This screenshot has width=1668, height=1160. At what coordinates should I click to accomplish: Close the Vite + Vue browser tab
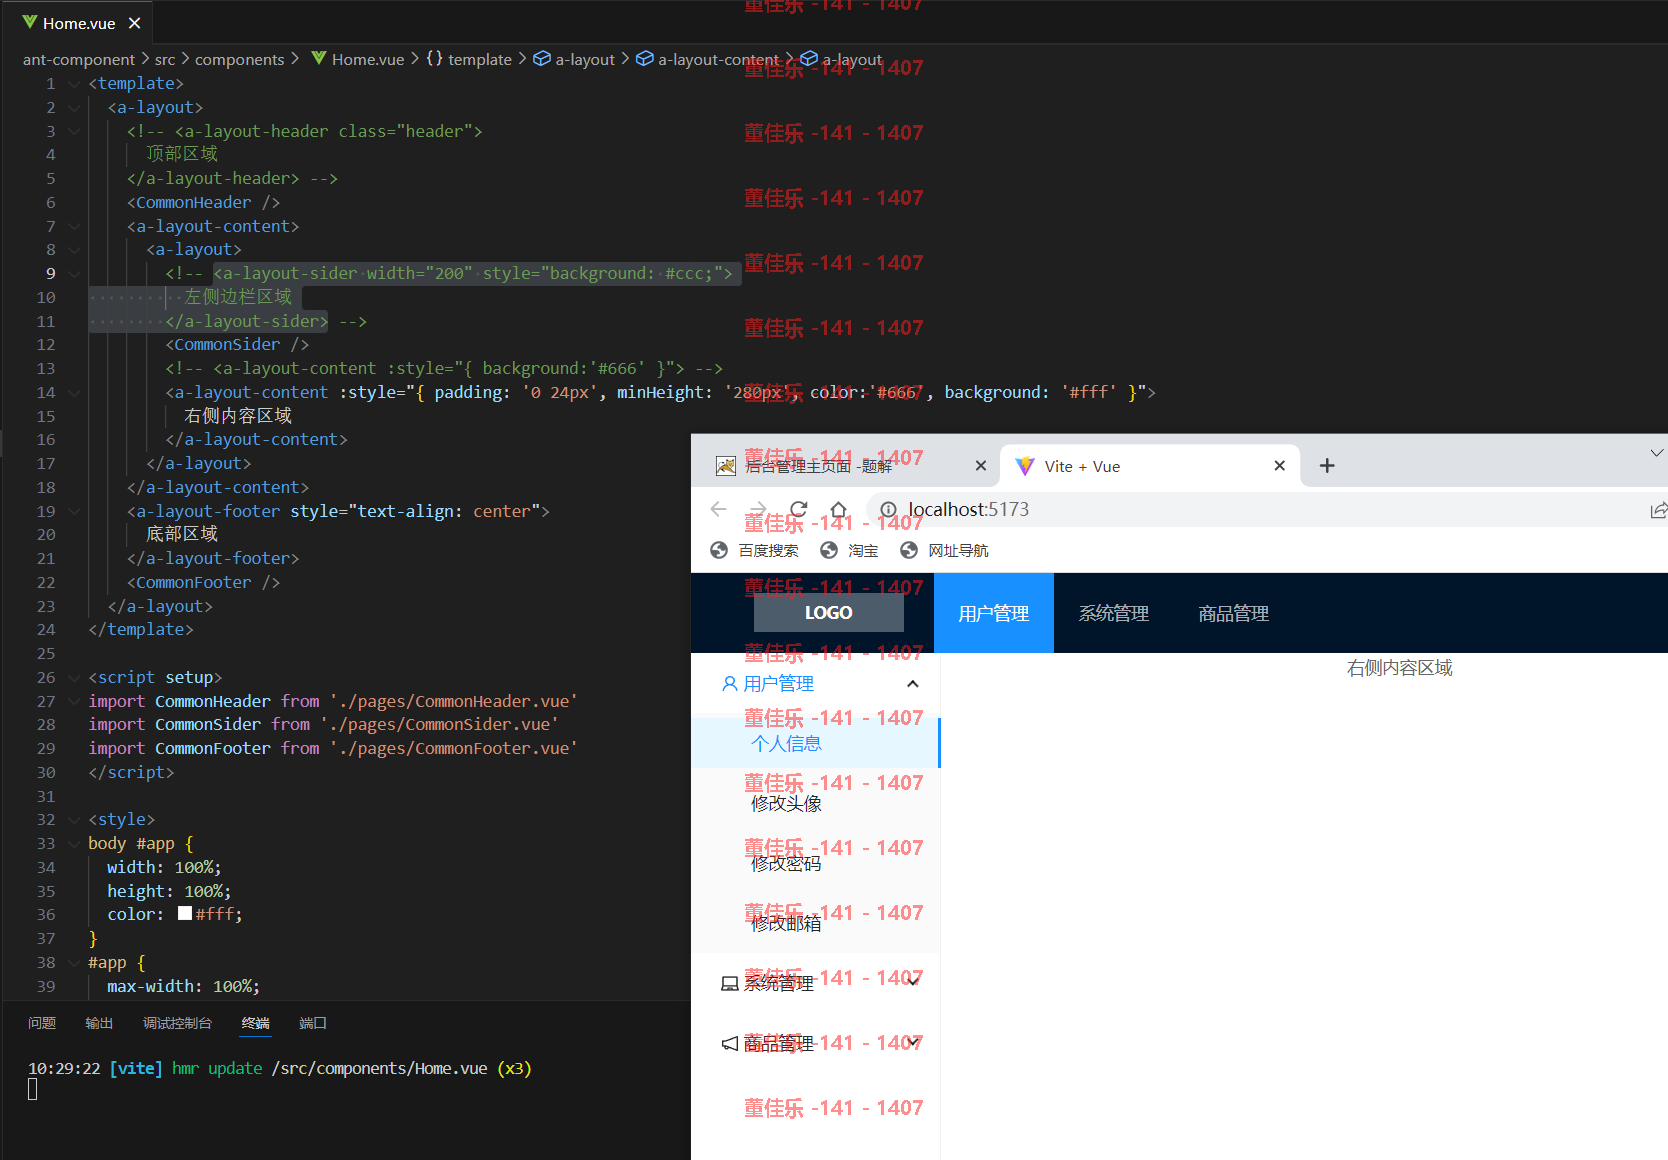click(x=1279, y=466)
